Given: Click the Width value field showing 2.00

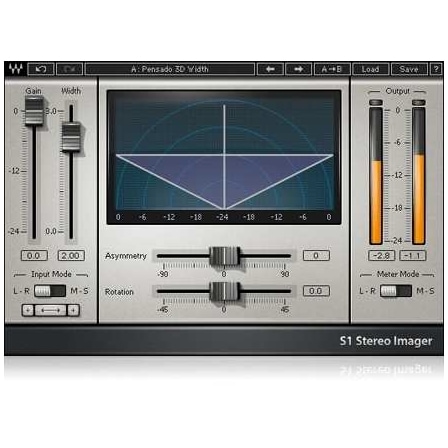Looking at the screenshot, I should pyautogui.click(x=71, y=256).
